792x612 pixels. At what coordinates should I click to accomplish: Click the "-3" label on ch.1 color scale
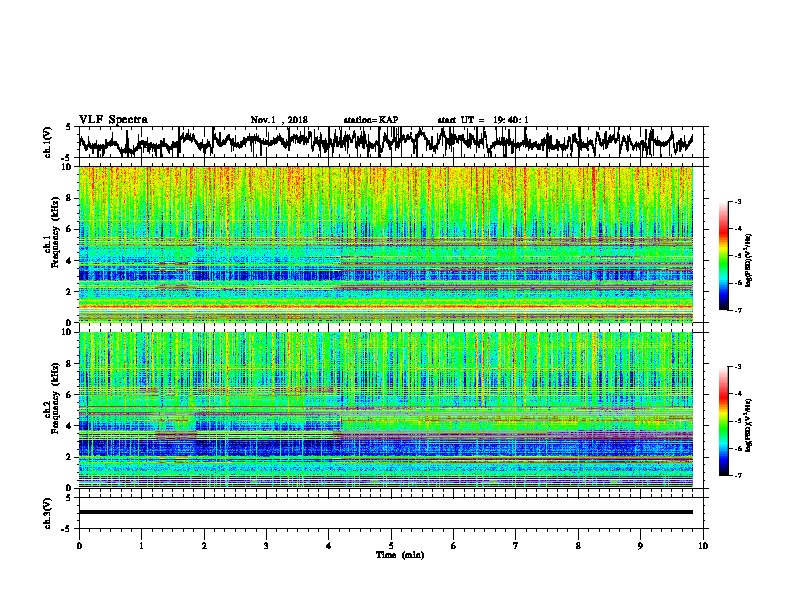click(x=737, y=201)
